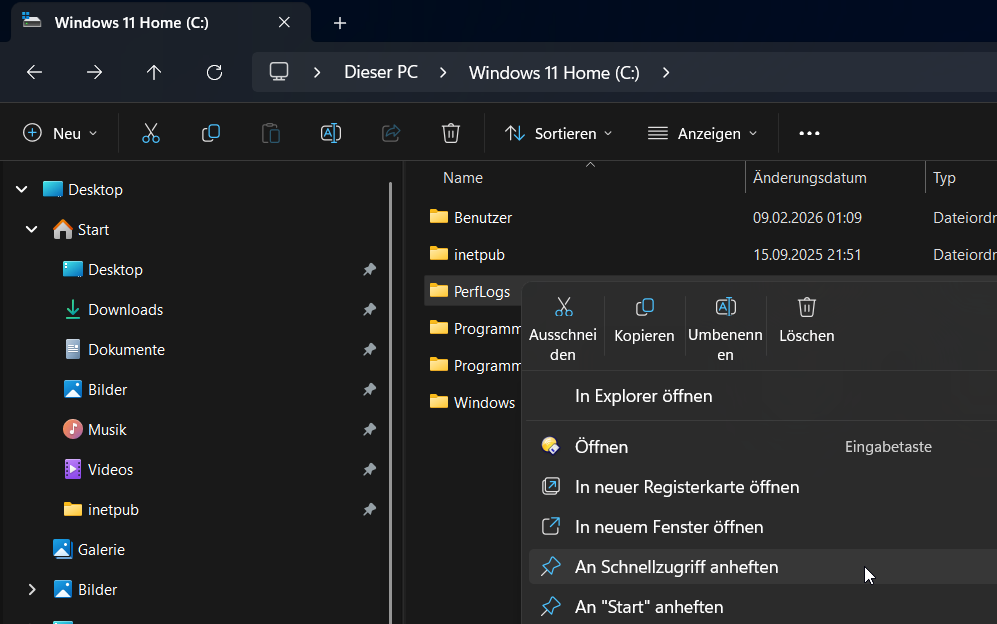The image size is (997, 624).
Task: Go back with the left arrow
Action: point(34,73)
